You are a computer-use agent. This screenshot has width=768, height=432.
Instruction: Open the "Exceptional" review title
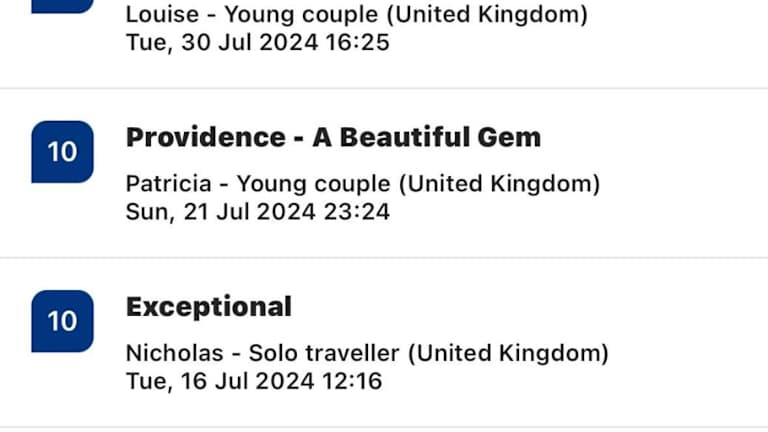click(209, 307)
